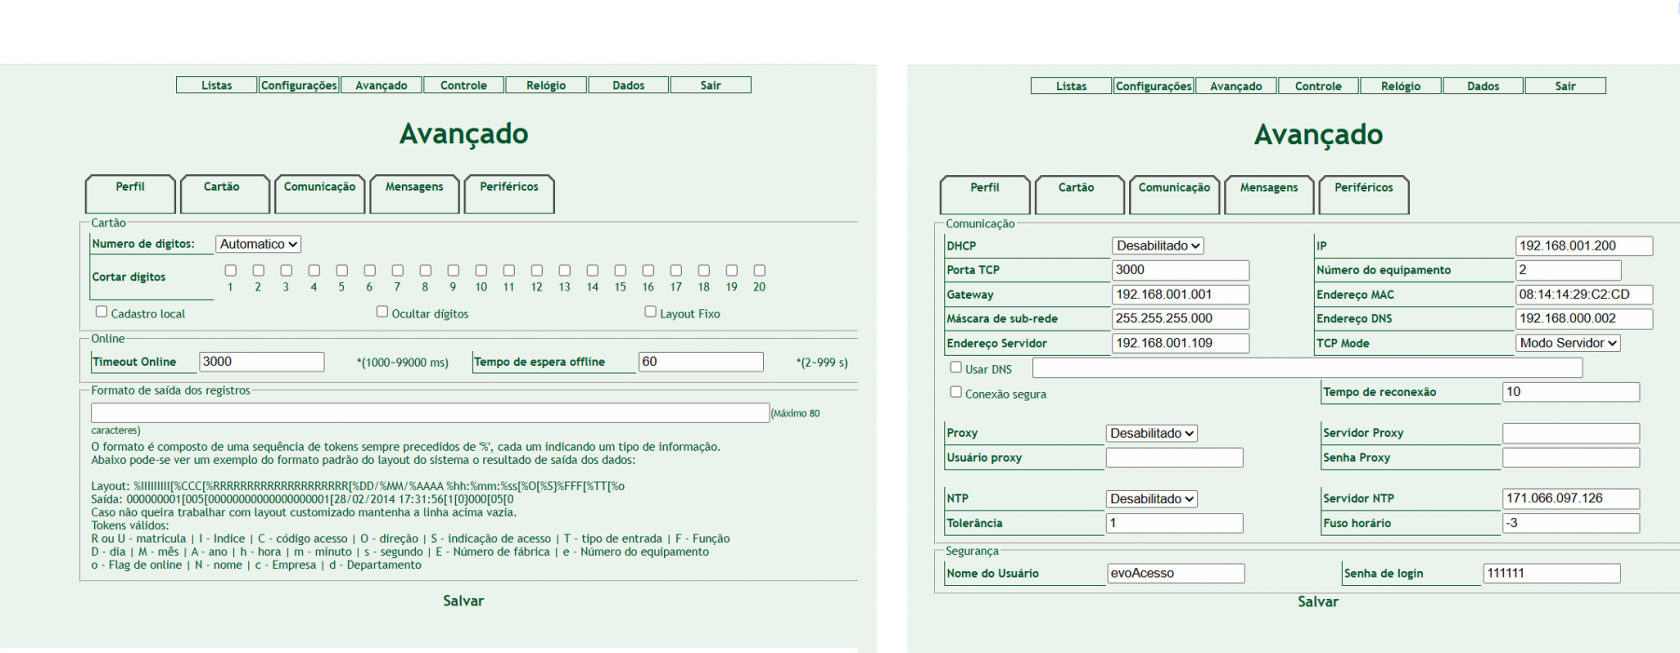The image size is (1680, 653).
Task: Click Sair on the left Cartão page
Action: tap(711, 85)
